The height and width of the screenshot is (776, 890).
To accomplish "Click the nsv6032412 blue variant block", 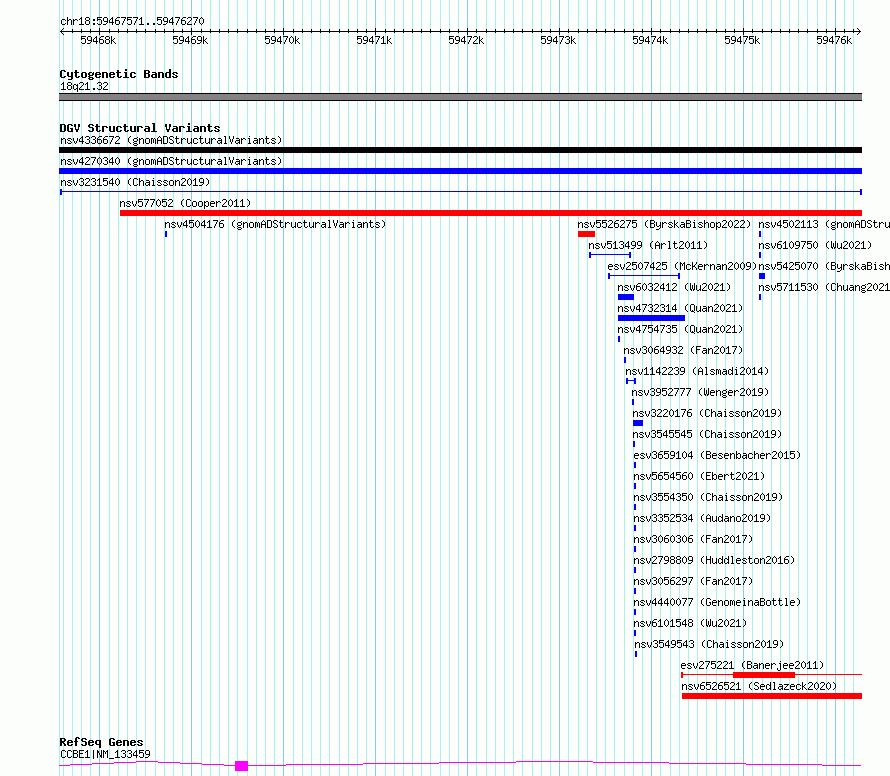I will (625, 297).
